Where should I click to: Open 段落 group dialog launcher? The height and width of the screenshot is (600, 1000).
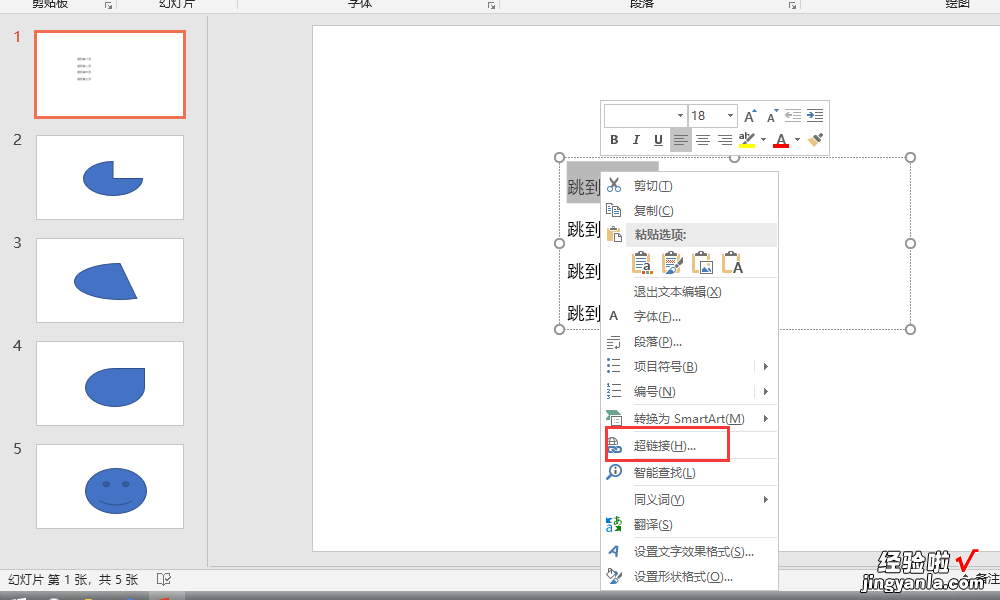pyautogui.click(x=792, y=5)
